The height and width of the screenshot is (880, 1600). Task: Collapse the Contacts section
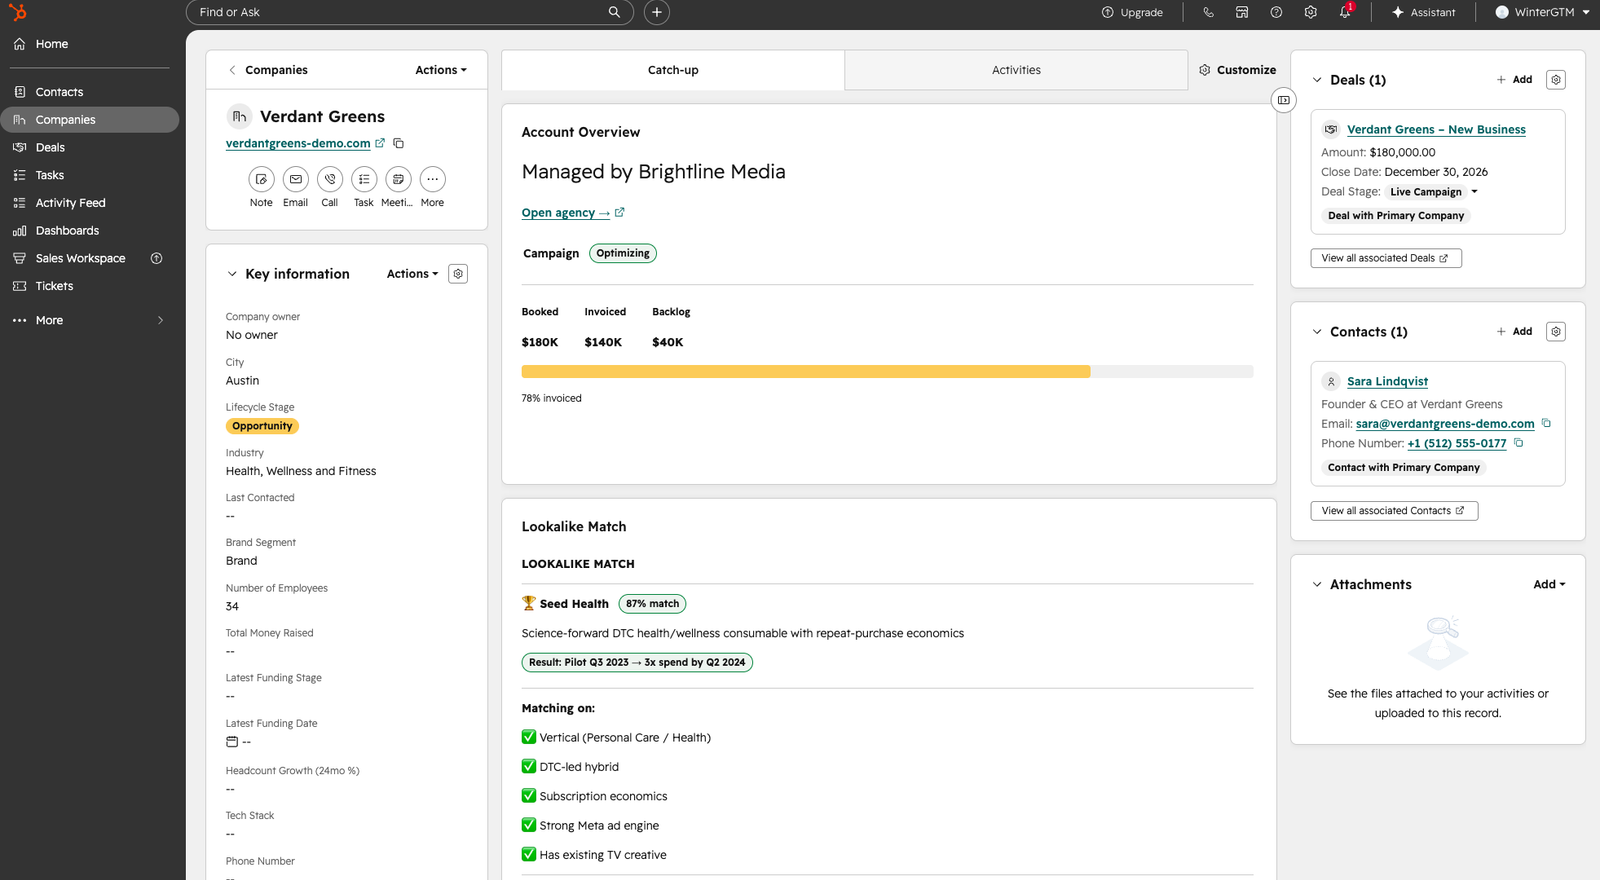(x=1317, y=332)
